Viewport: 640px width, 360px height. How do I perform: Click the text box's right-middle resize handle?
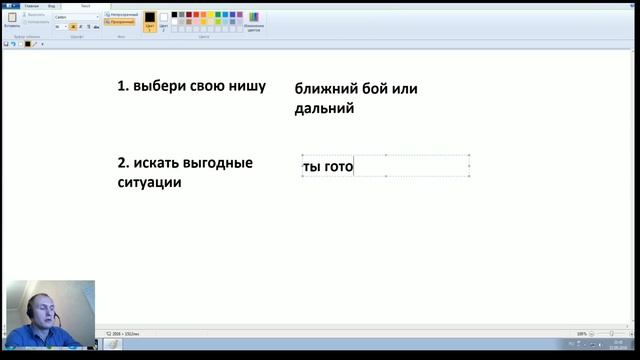469,166
